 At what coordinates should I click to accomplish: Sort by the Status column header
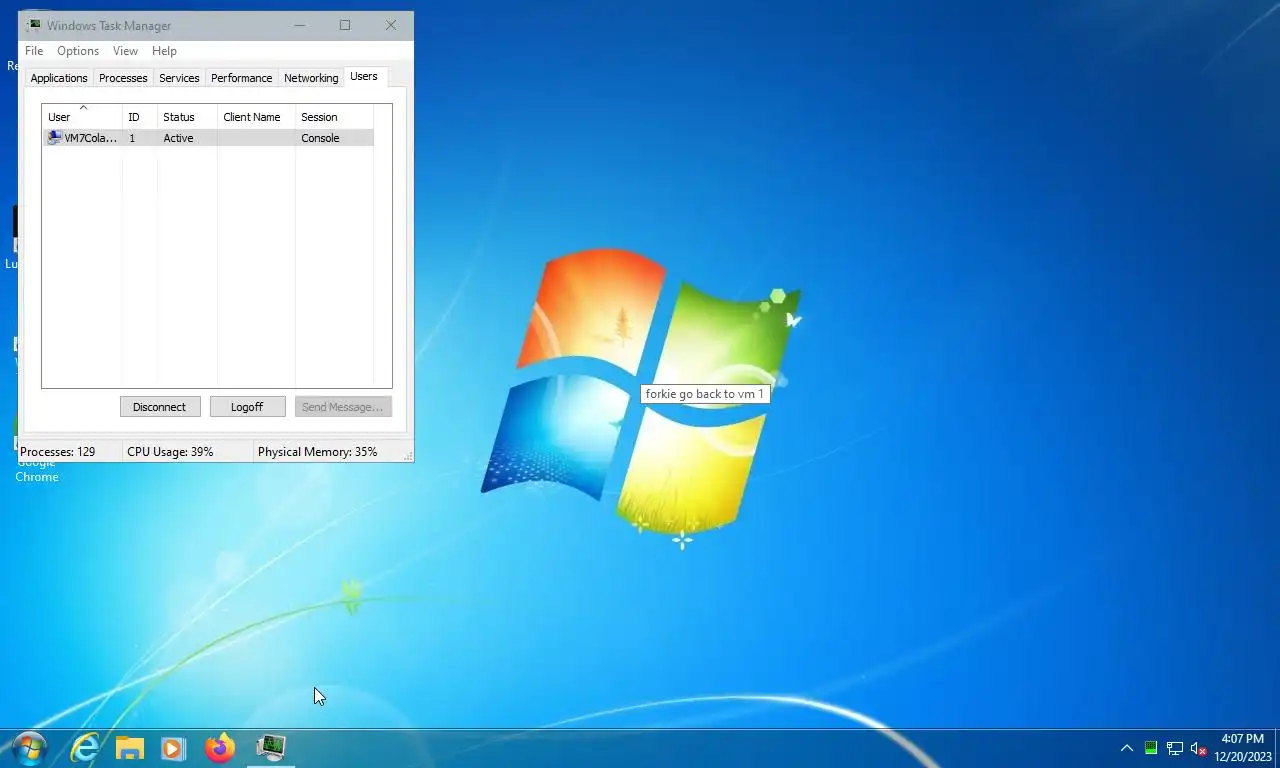pos(188,117)
